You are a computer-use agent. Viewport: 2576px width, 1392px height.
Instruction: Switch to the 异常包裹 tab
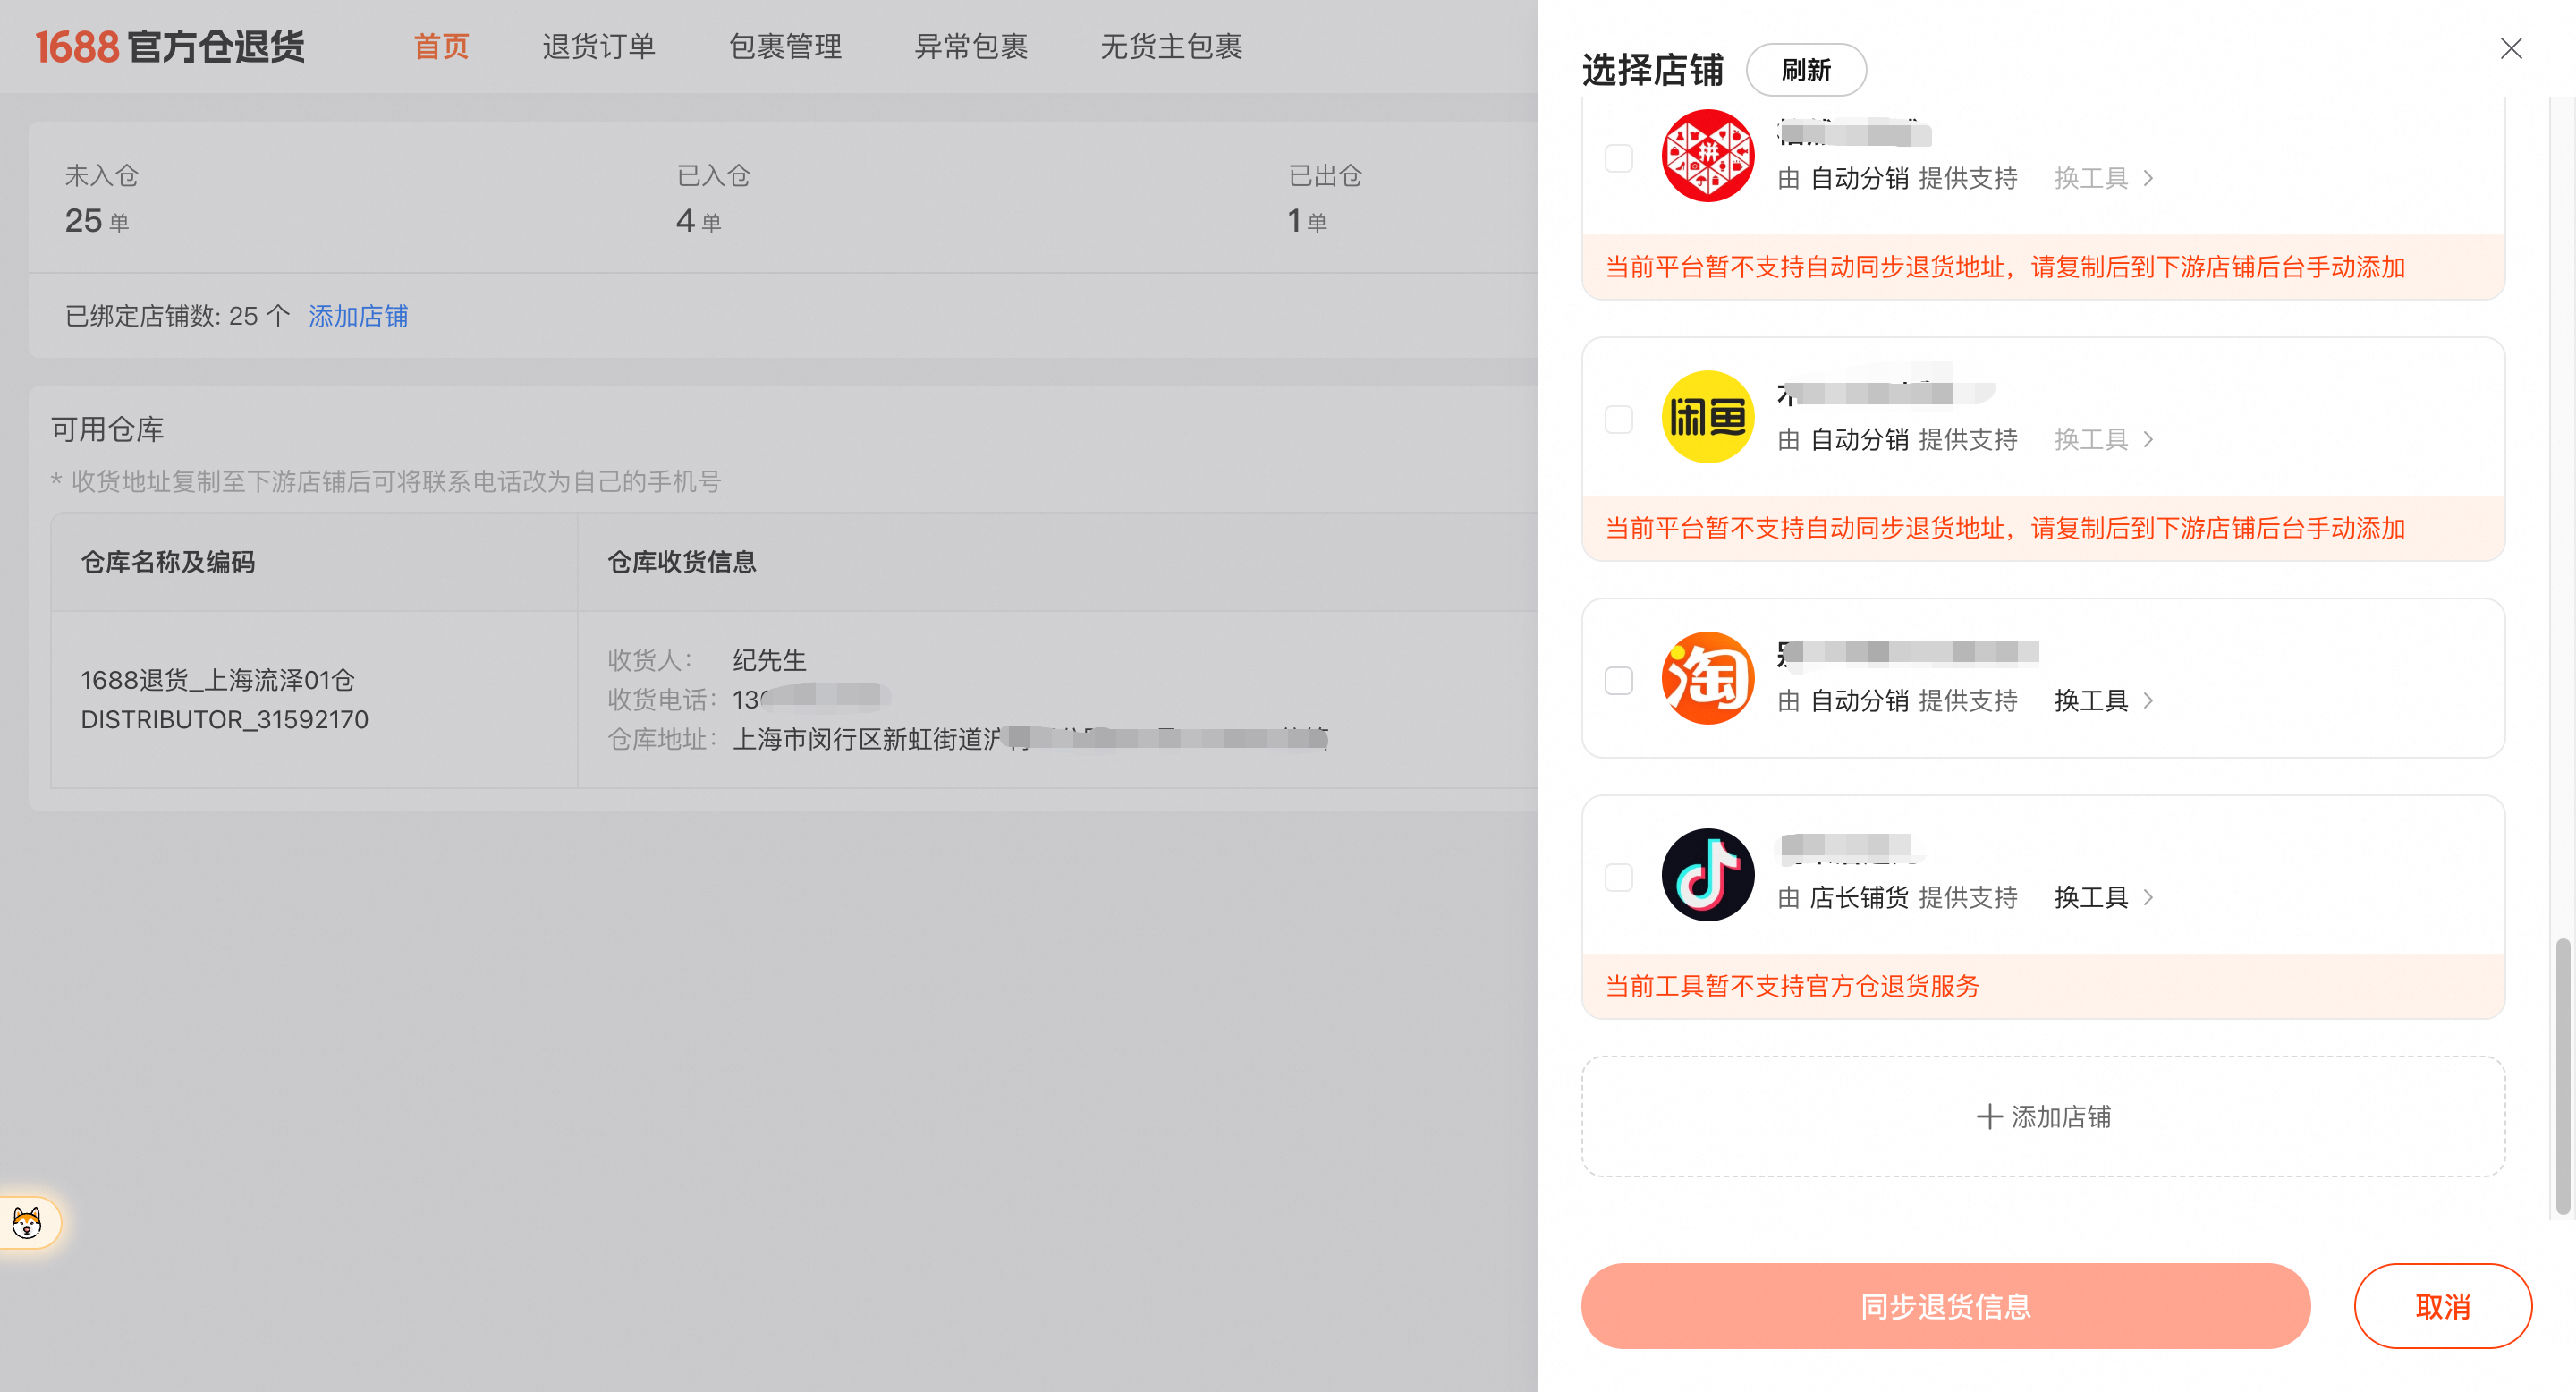pos(970,46)
